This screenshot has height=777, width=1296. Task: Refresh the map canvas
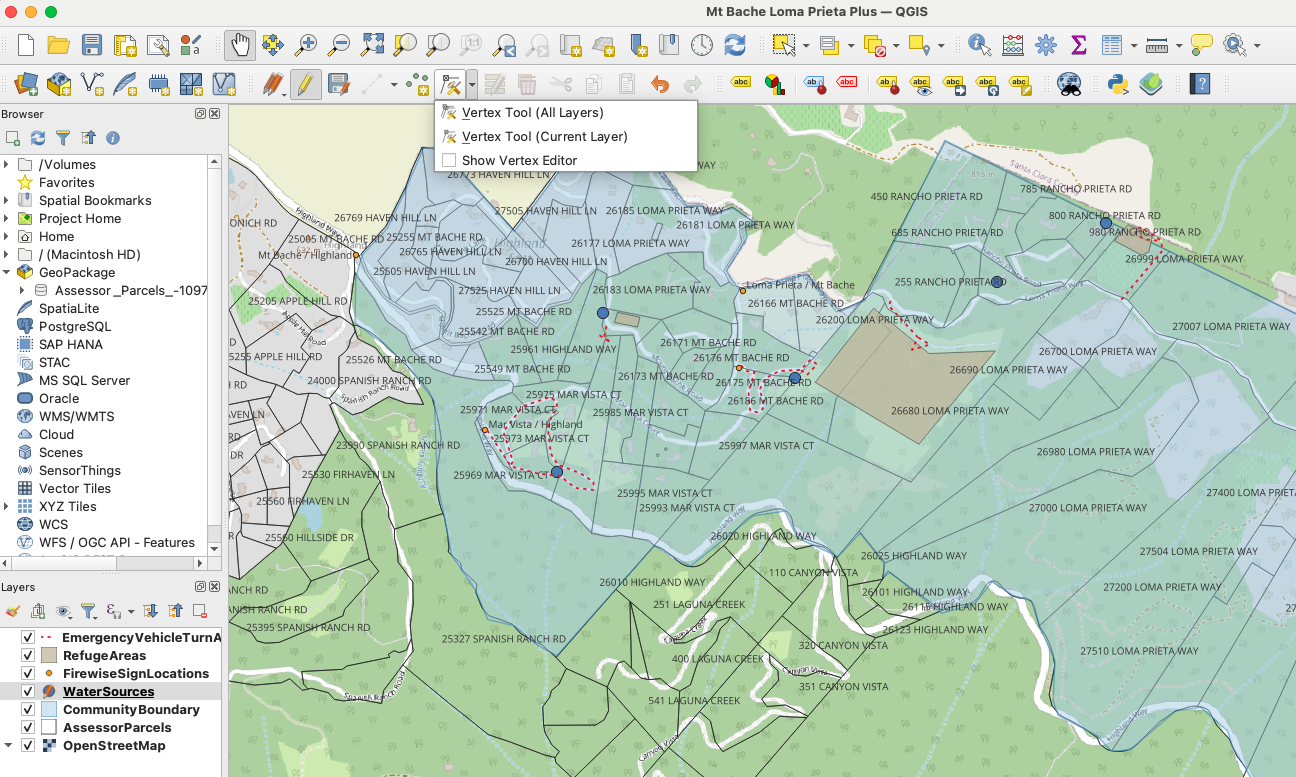tap(735, 45)
